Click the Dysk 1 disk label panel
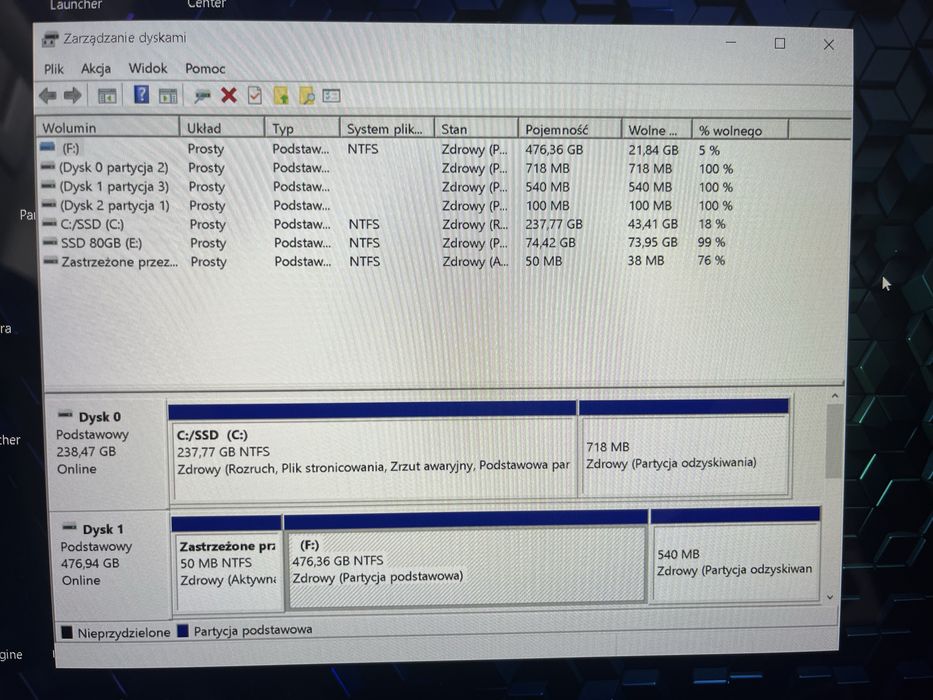This screenshot has width=933, height=700. click(111, 563)
